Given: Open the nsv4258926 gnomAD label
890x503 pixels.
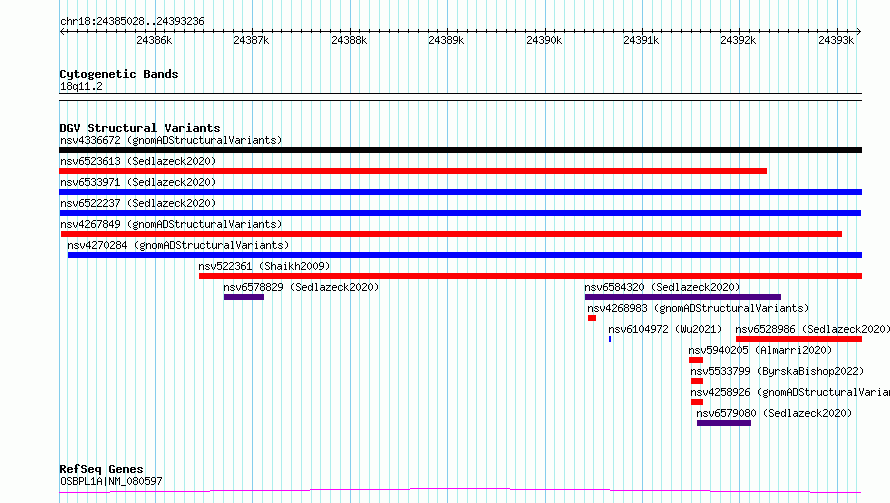Looking at the screenshot, I should pos(790,392).
